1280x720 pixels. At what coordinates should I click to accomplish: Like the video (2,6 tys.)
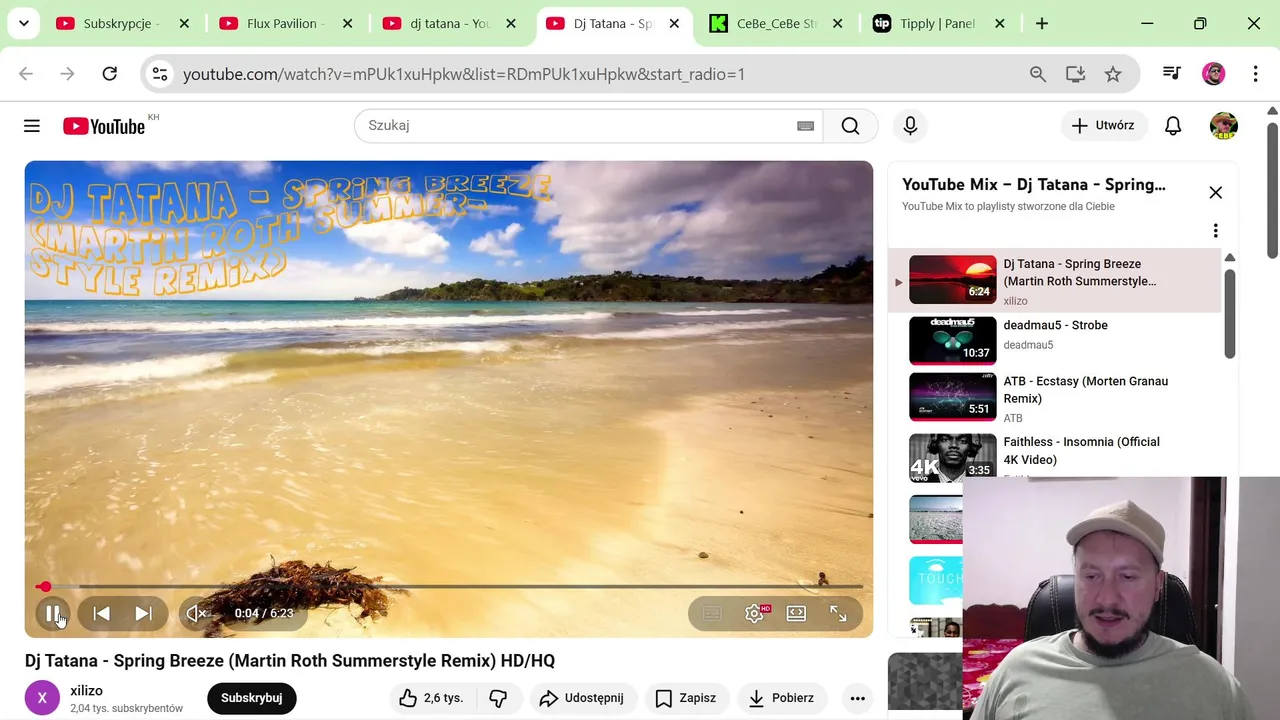coord(432,698)
